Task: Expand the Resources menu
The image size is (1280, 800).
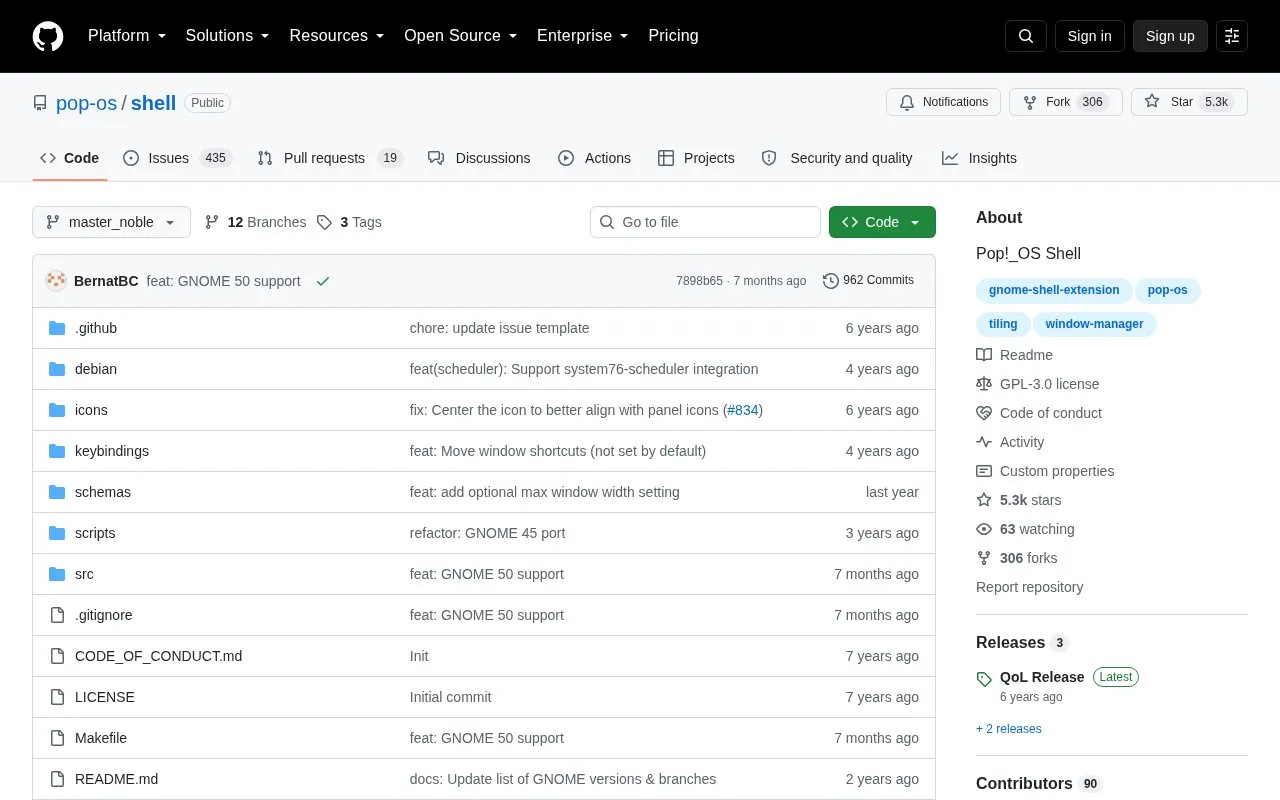Action: (337, 36)
